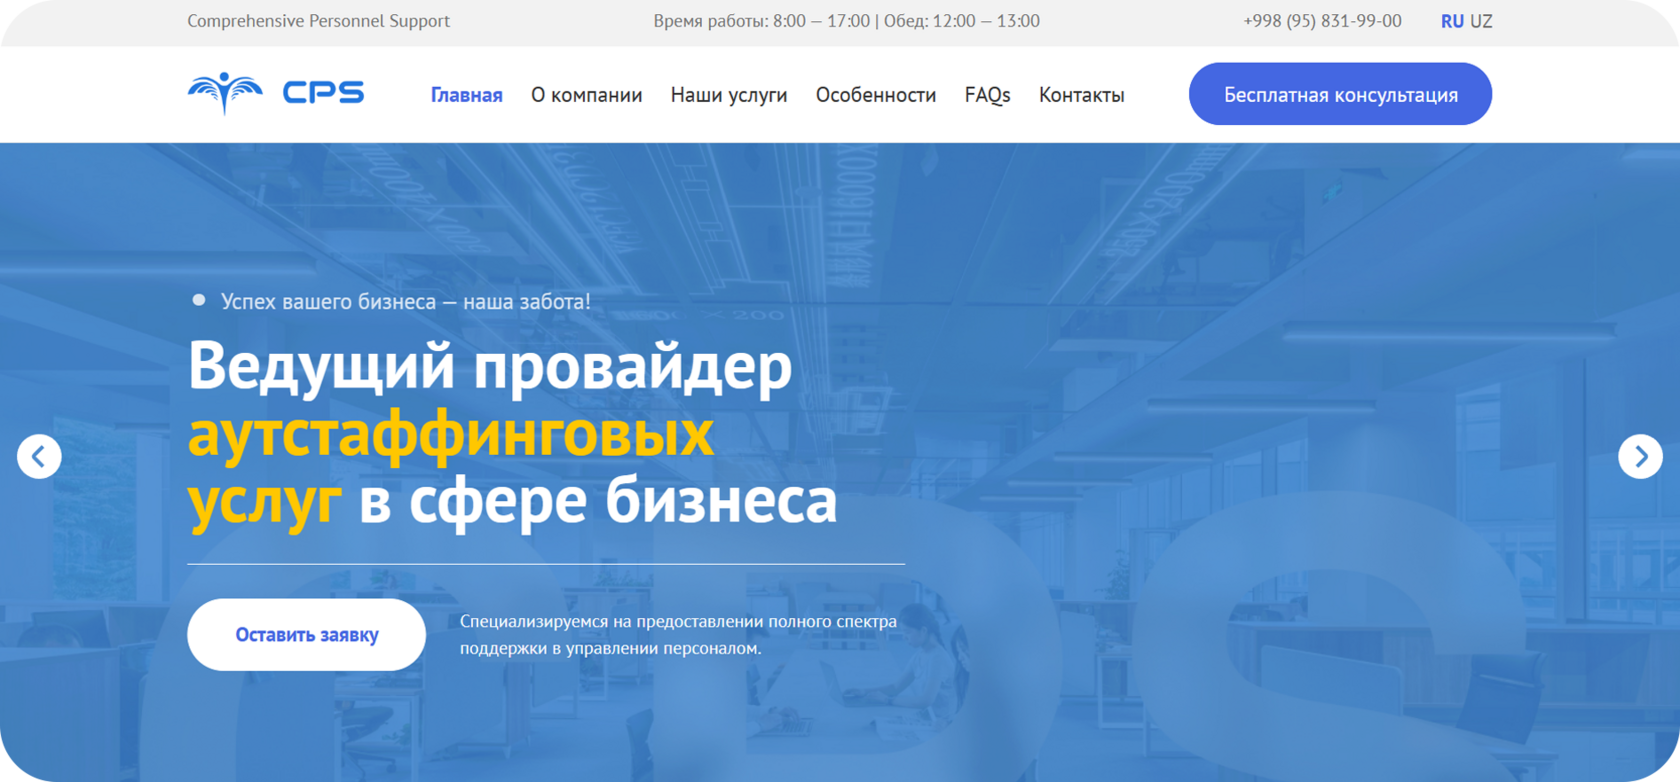Click the Специализируемся на предоставлении description text
Screen dimensions: 1680x782
tap(678, 635)
